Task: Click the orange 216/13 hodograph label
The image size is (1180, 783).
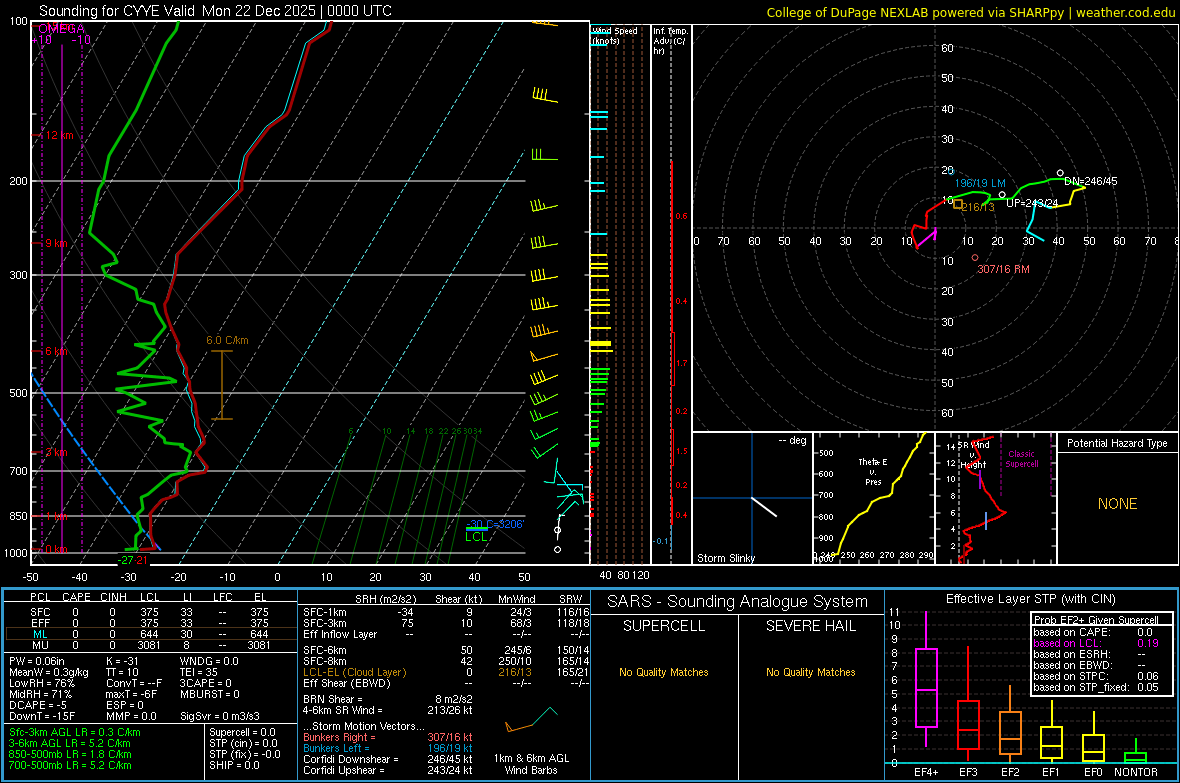Action: [978, 207]
